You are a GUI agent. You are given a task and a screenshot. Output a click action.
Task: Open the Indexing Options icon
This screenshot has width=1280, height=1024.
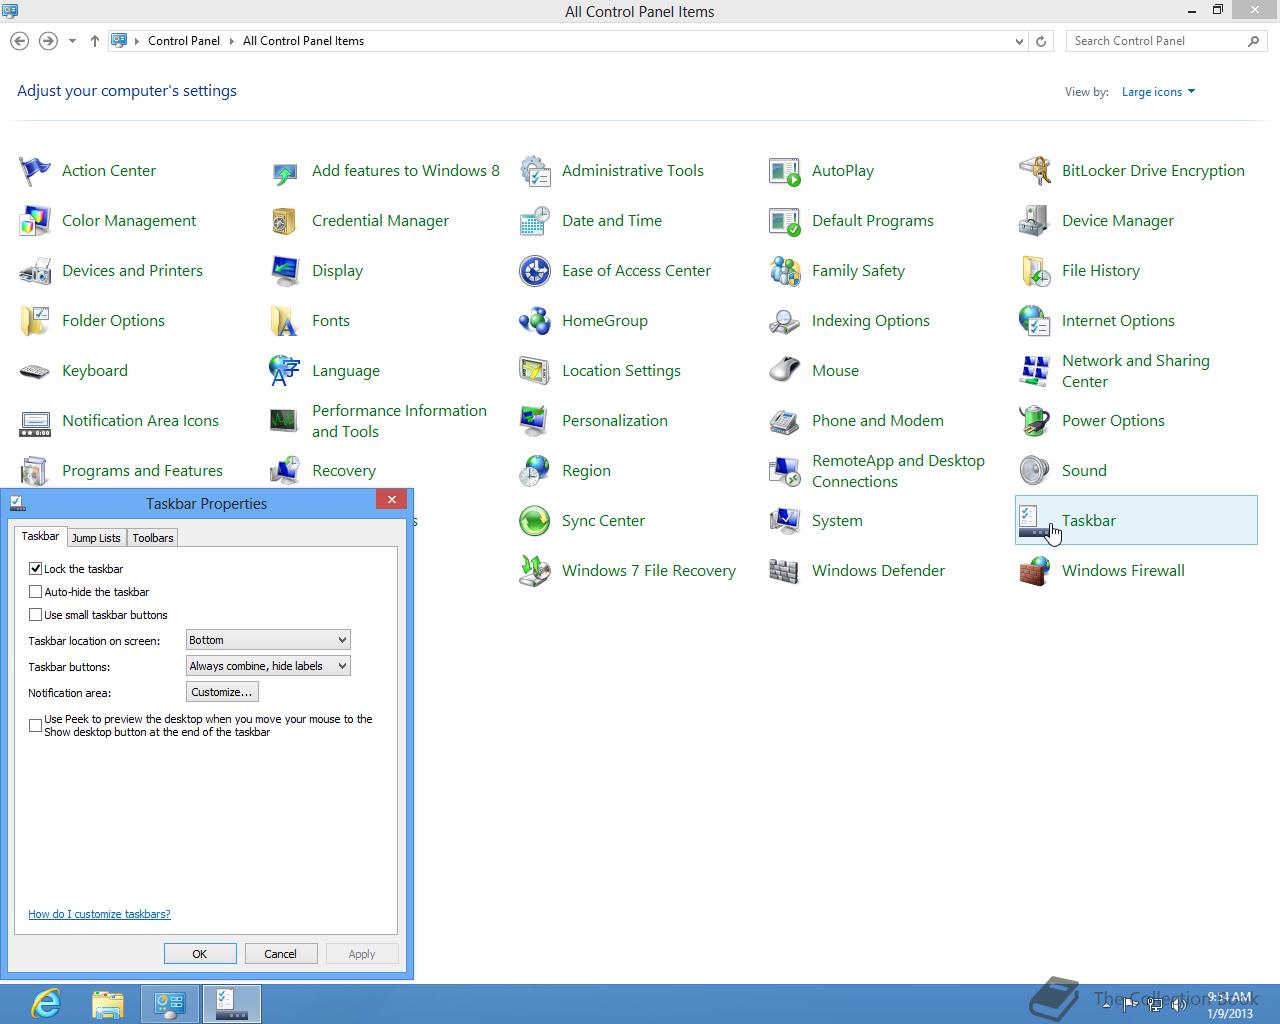coord(785,321)
